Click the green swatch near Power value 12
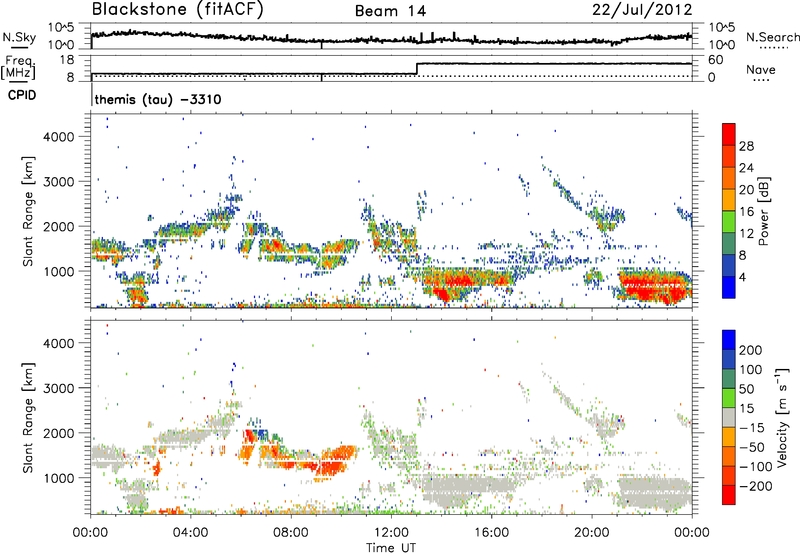 (729, 221)
